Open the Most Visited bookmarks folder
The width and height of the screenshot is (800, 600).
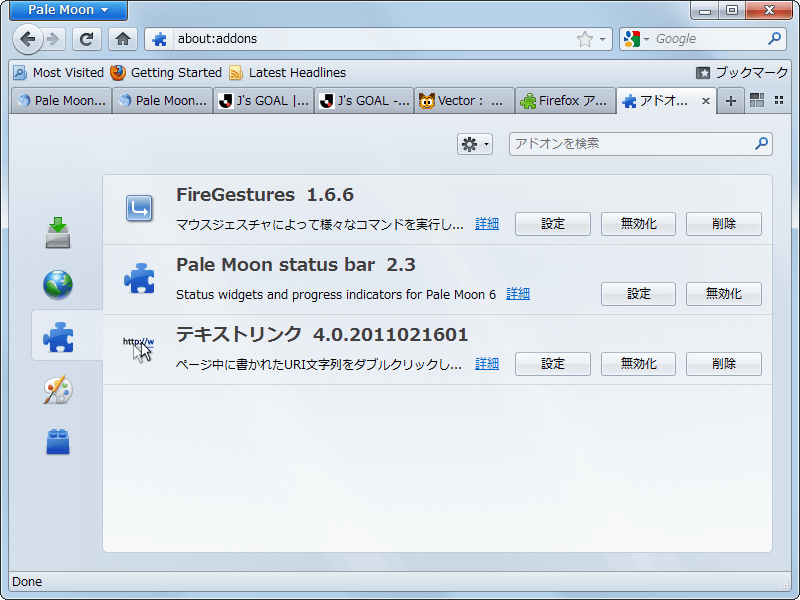pos(58,72)
